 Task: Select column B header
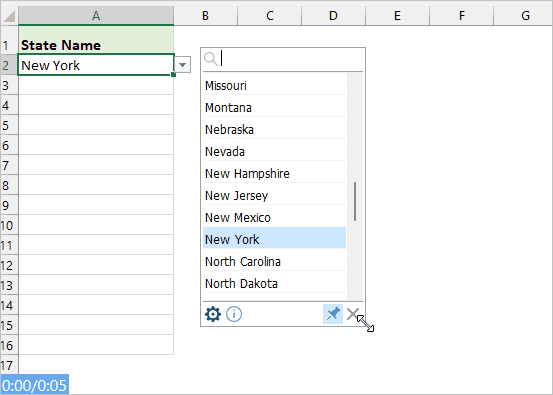pos(206,16)
